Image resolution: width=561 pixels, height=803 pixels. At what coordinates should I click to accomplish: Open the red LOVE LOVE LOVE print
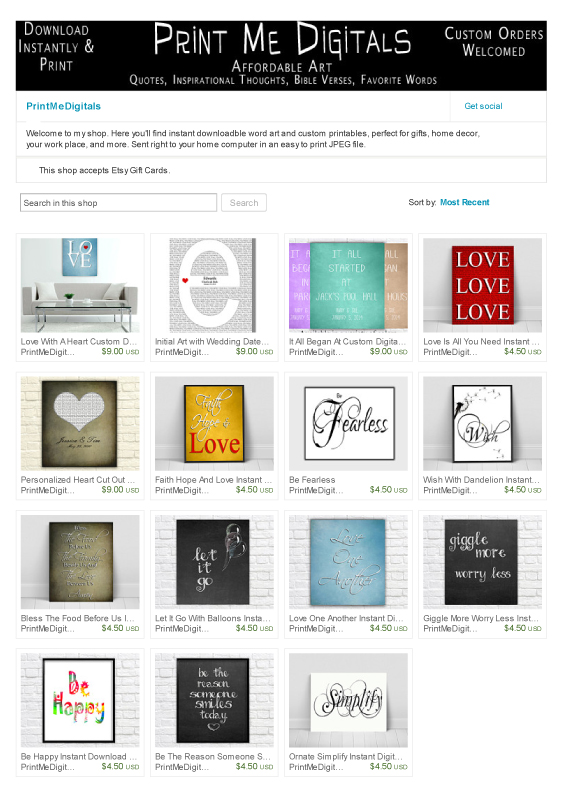(x=482, y=285)
